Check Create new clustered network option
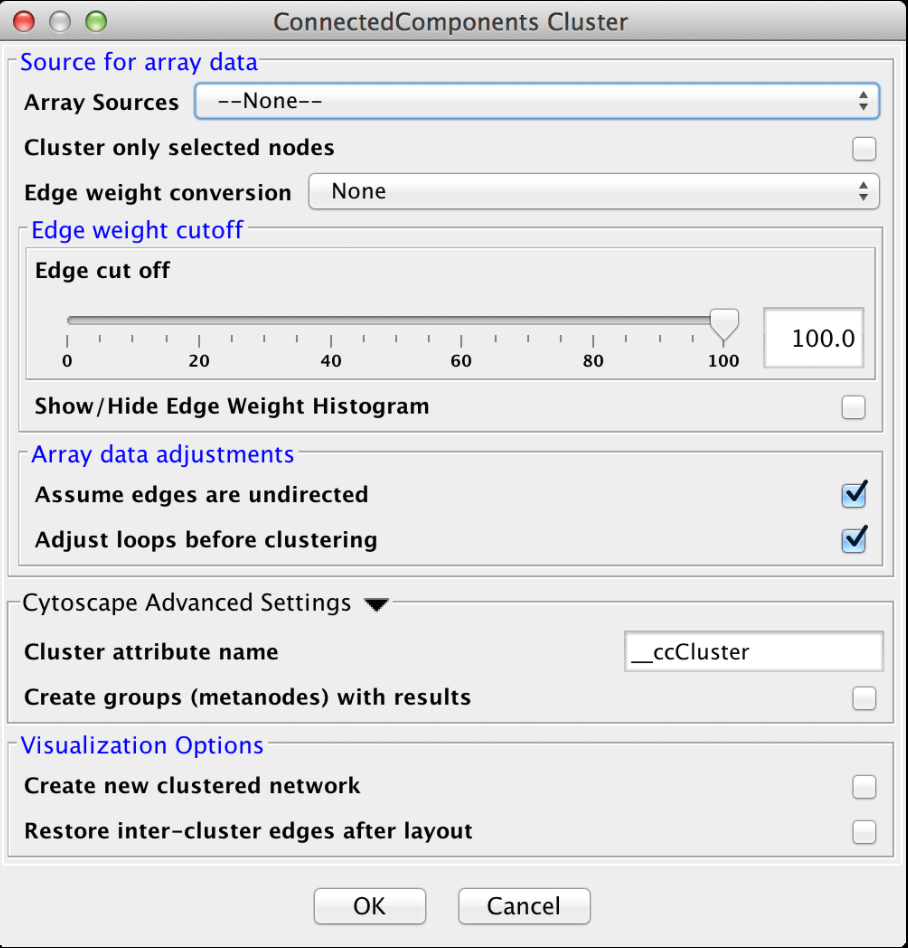Viewport: 908px width, 948px height. (x=863, y=787)
